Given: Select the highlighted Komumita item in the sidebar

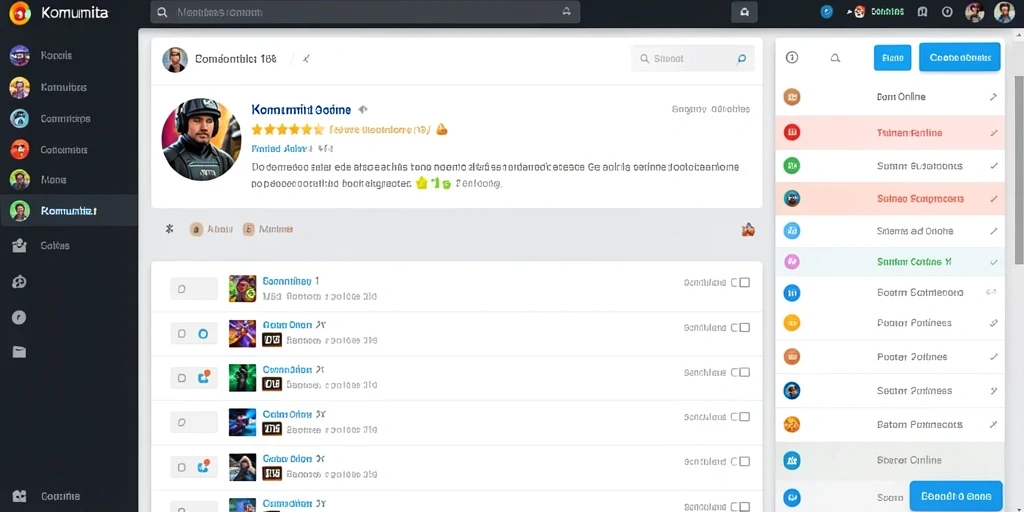Looking at the screenshot, I should click(x=69, y=211).
